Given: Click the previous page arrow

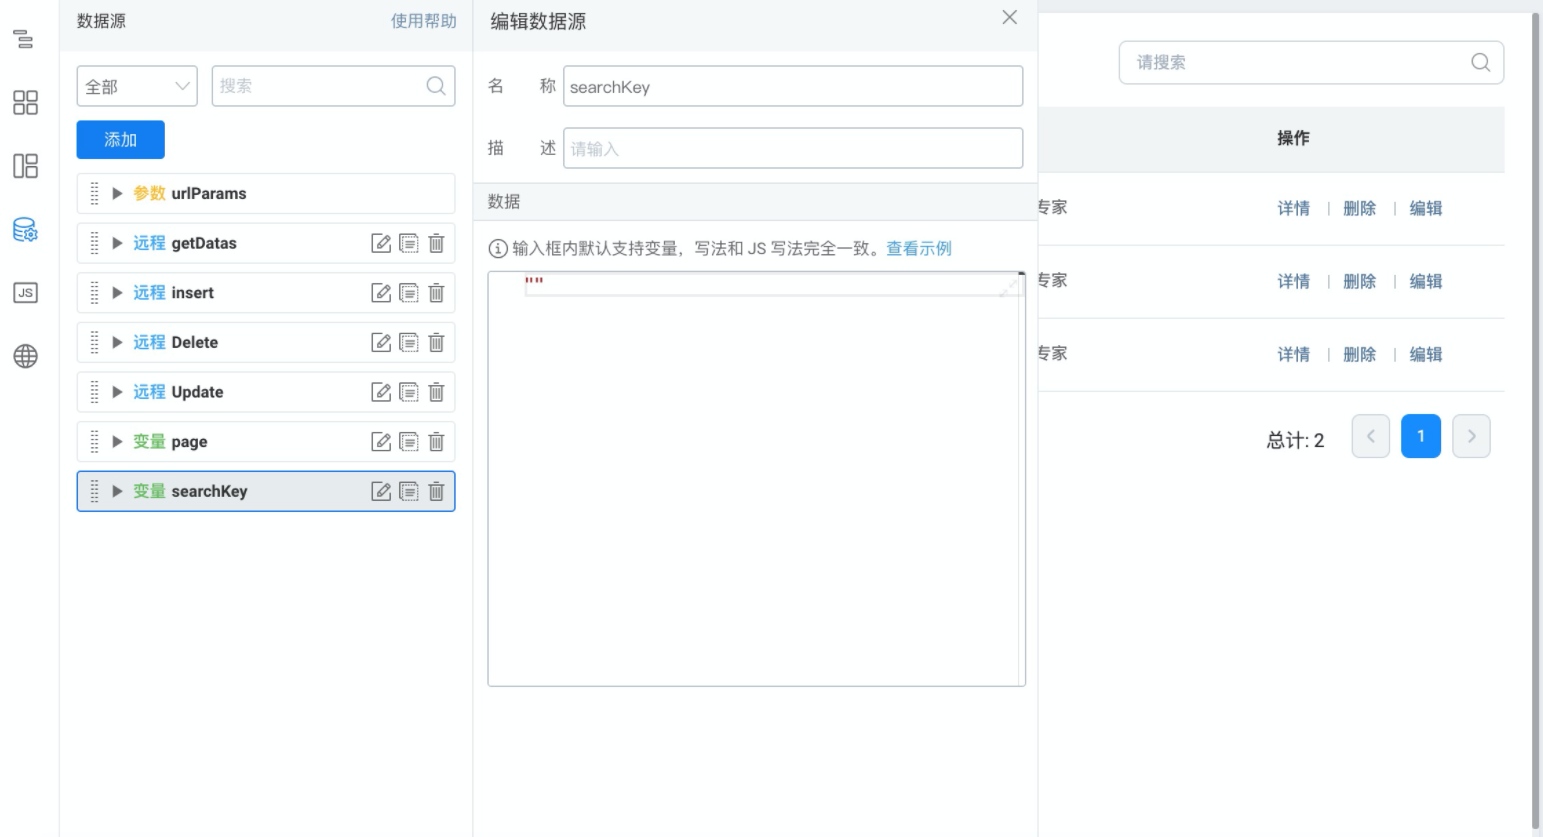Looking at the screenshot, I should pos(1371,436).
